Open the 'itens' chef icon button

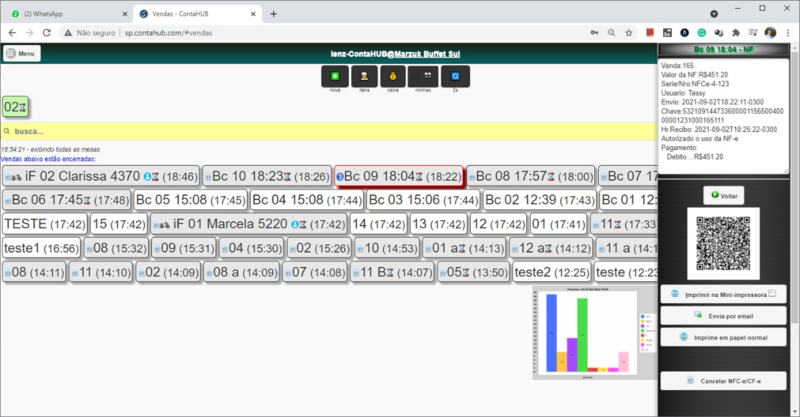[x=364, y=76]
